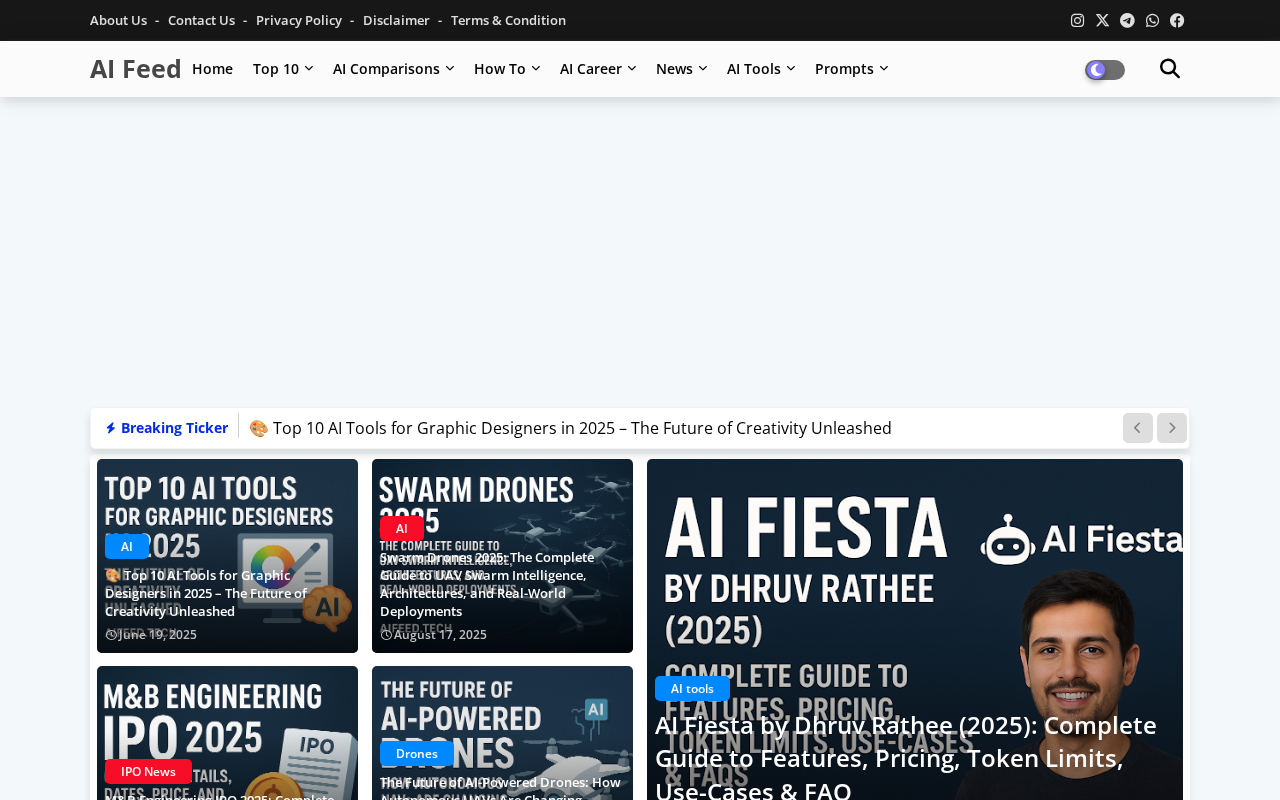Image resolution: width=1280 pixels, height=800 pixels.
Task: Click the IPO News category badge
Action: tap(148, 771)
